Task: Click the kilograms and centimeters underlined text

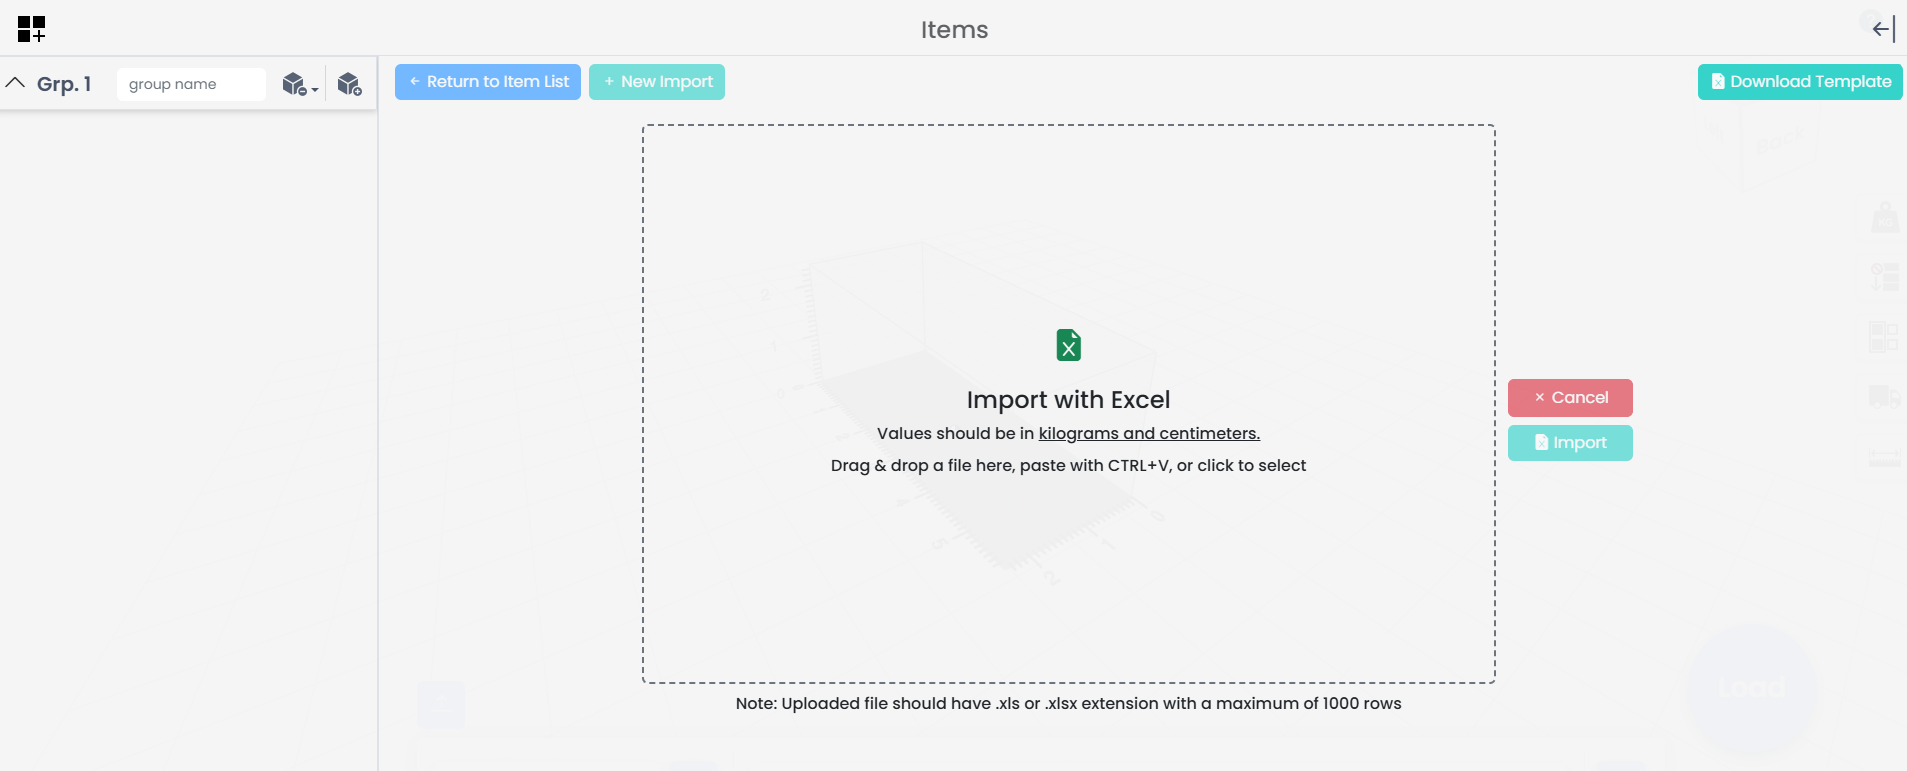Action: coord(1149,434)
